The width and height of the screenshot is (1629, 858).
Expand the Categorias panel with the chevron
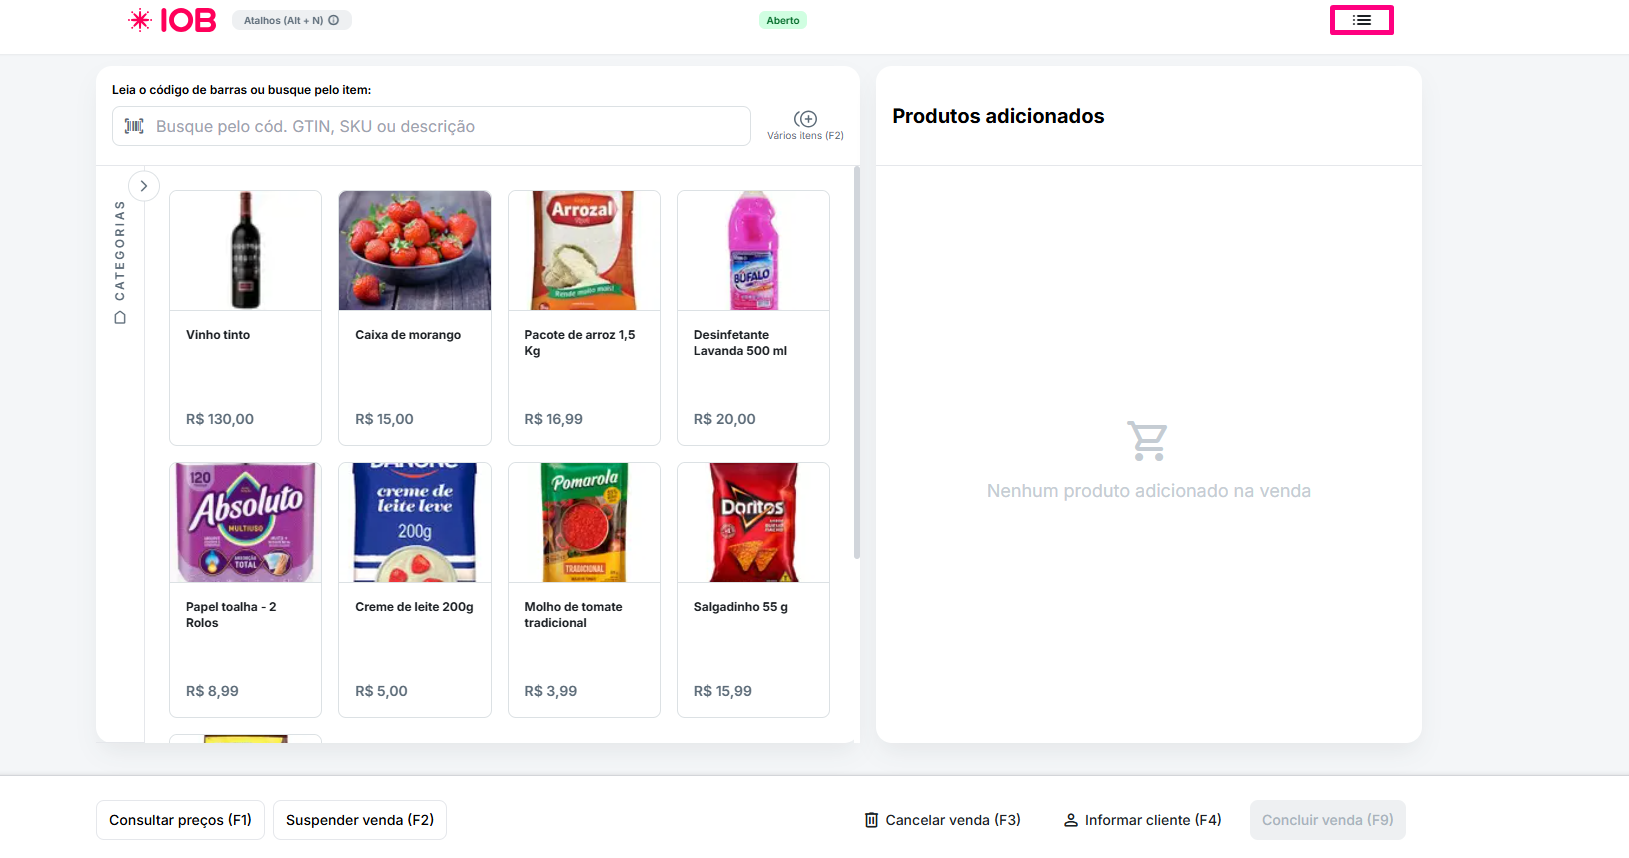[x=144, y=186]
